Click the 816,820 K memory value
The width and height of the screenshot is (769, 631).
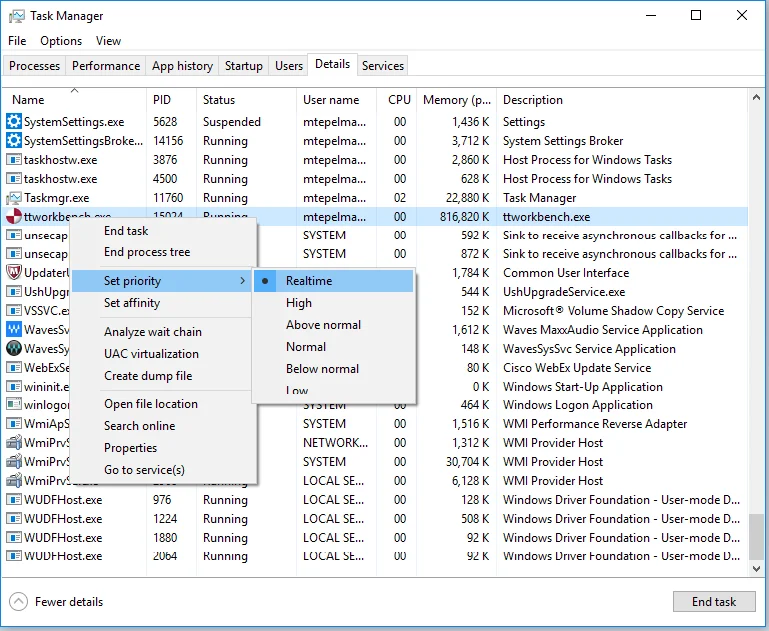pos(464,216)
